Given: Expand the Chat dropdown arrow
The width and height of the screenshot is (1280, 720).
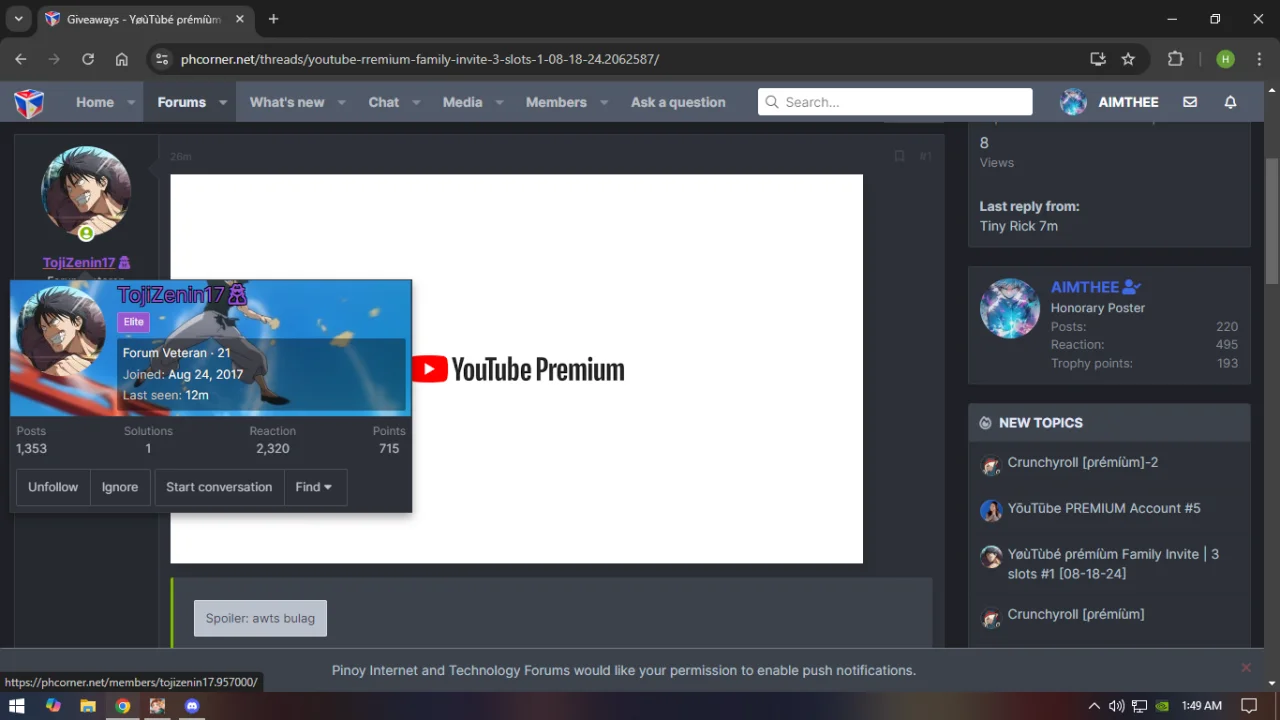Looking at the screenshot, I should coord(416,102).
